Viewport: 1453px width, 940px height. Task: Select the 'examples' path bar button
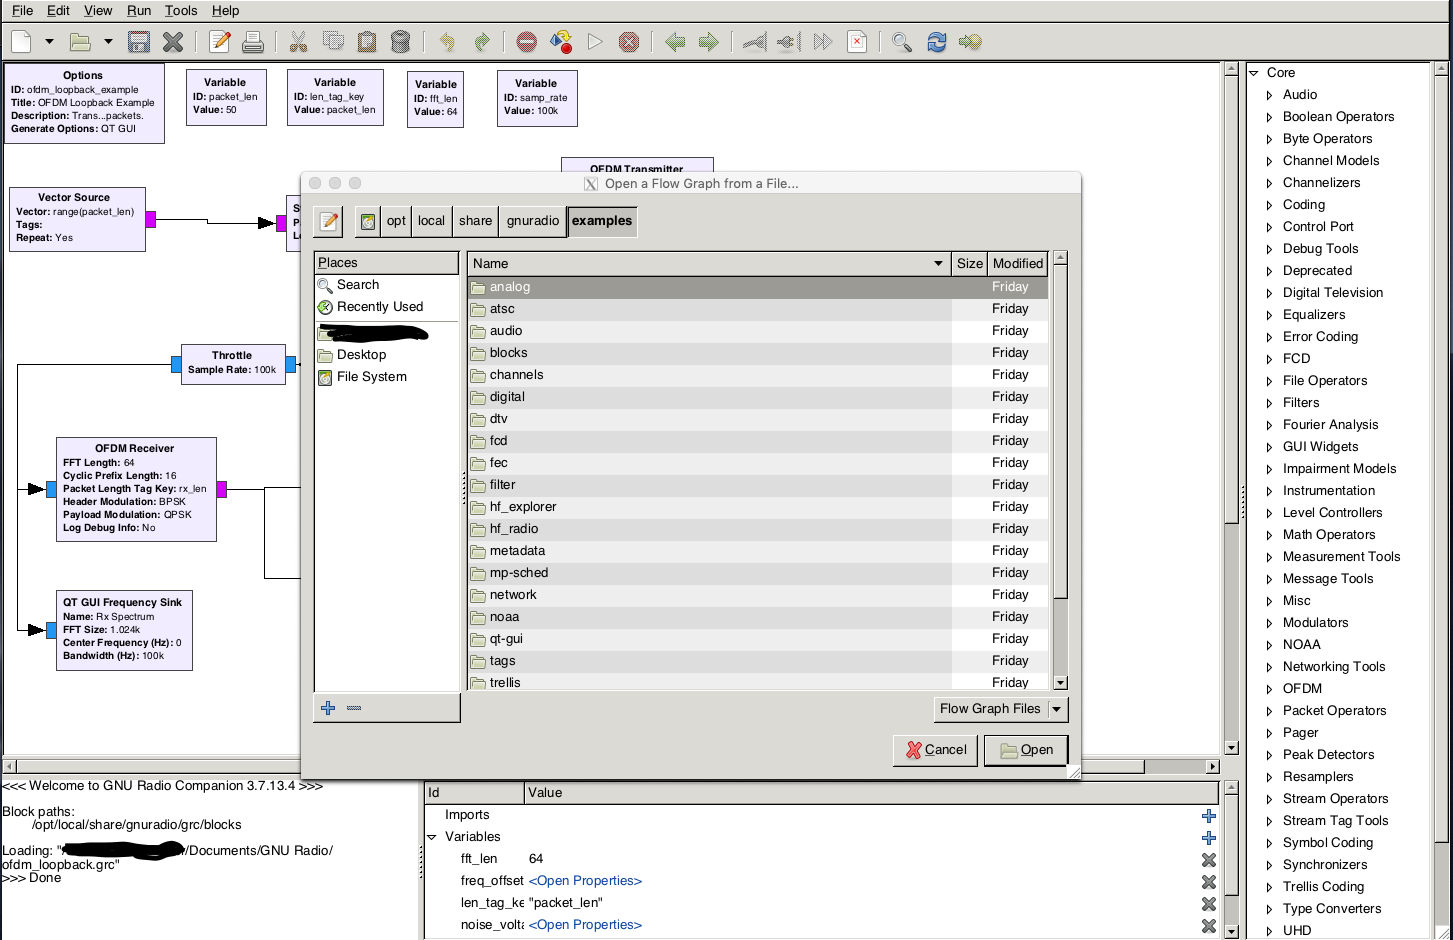pyautogui.click(x=602, y=221)
